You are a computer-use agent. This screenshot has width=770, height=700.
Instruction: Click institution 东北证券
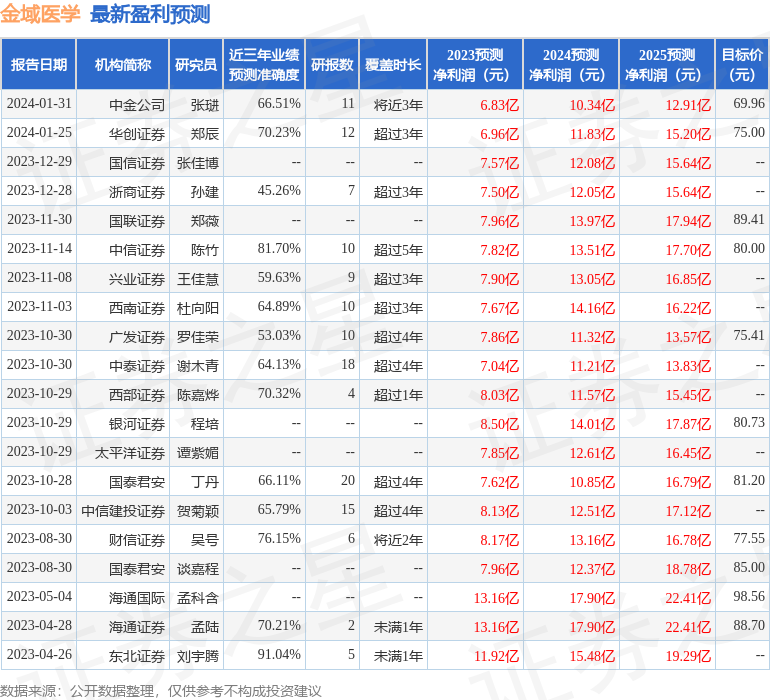137,655
